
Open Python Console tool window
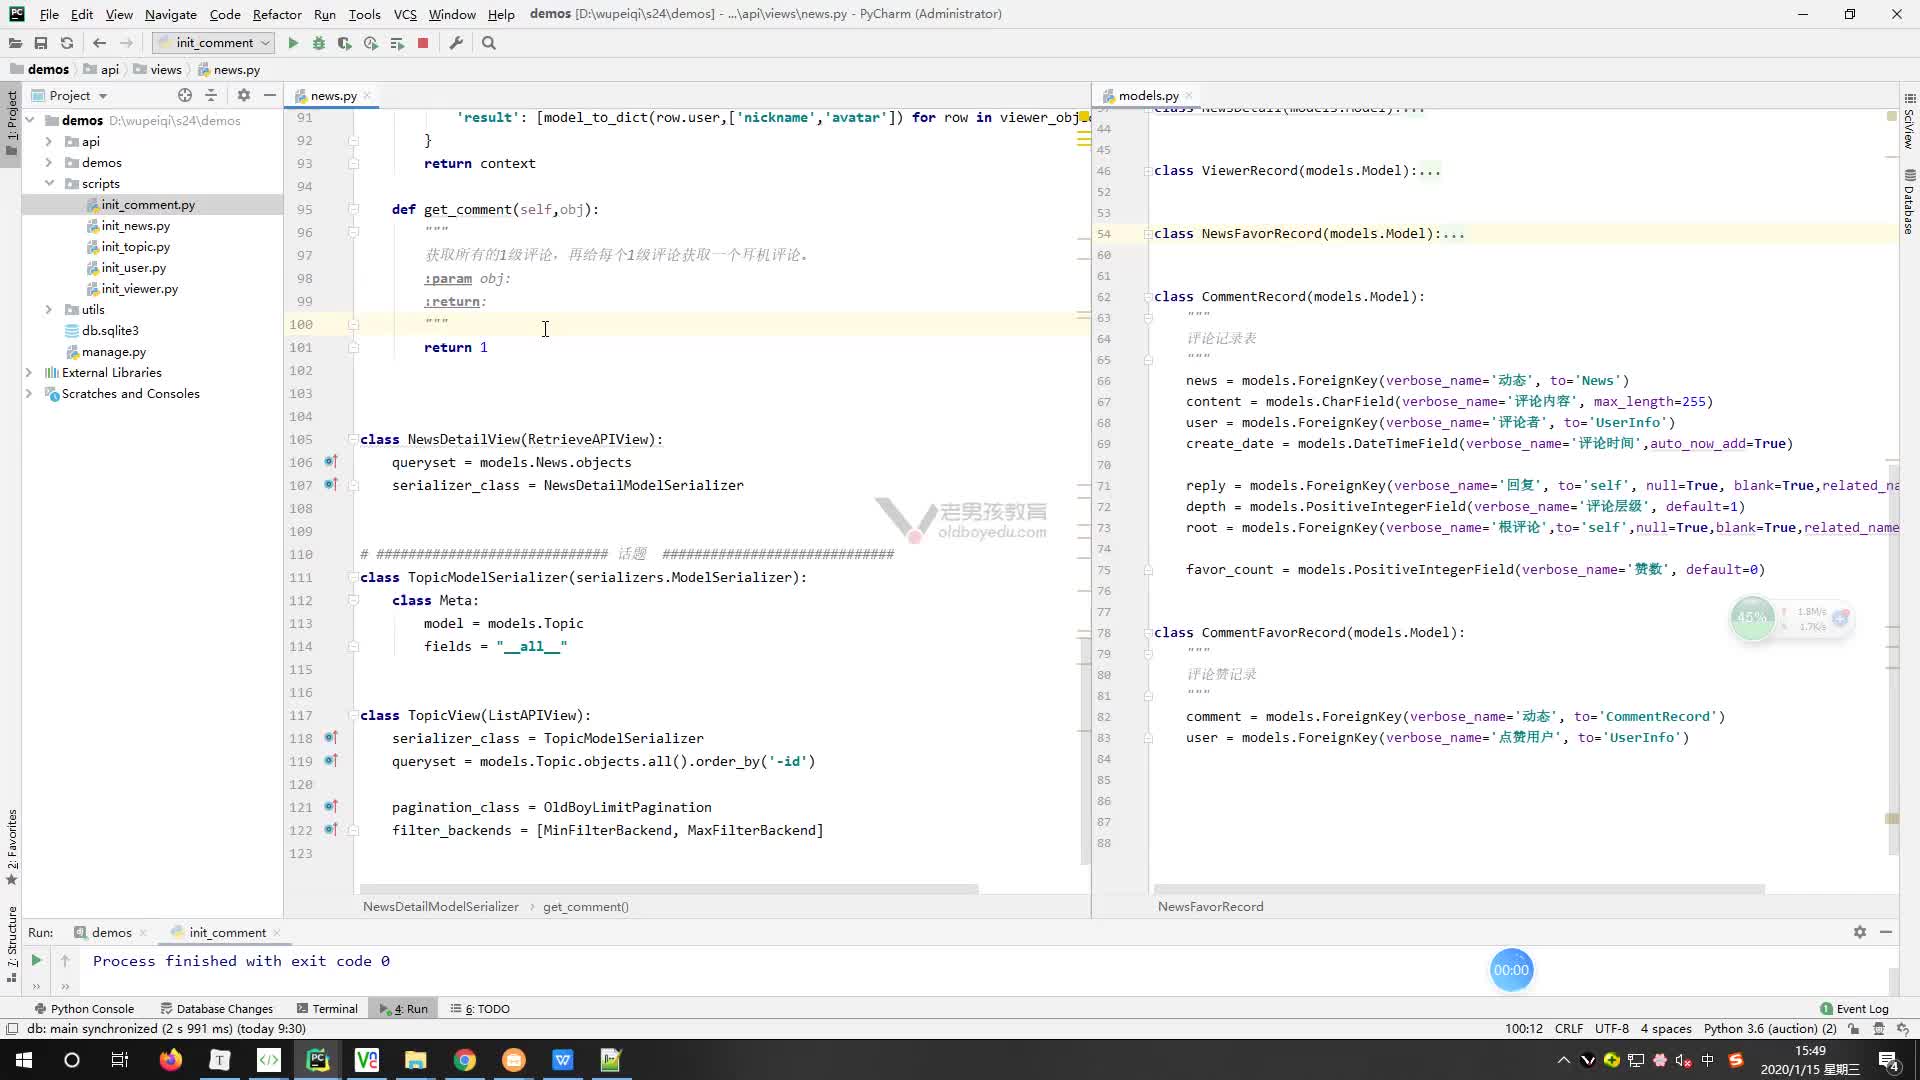point(84,1009)
